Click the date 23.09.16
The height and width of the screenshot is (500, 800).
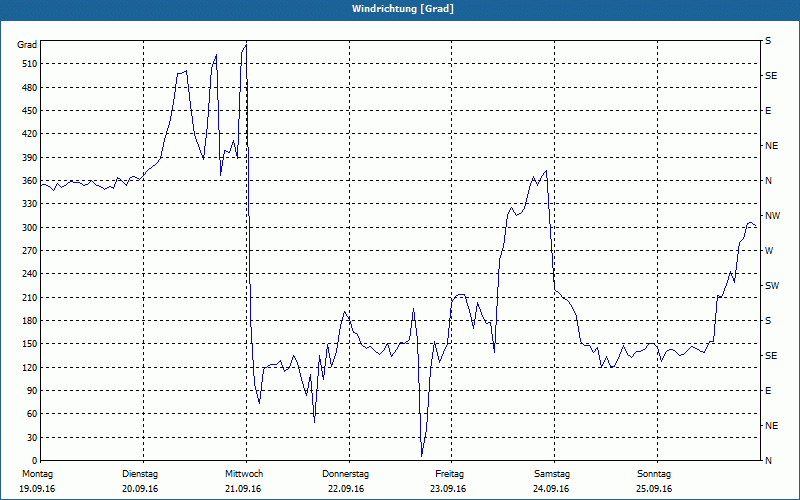tap(448, 489)
